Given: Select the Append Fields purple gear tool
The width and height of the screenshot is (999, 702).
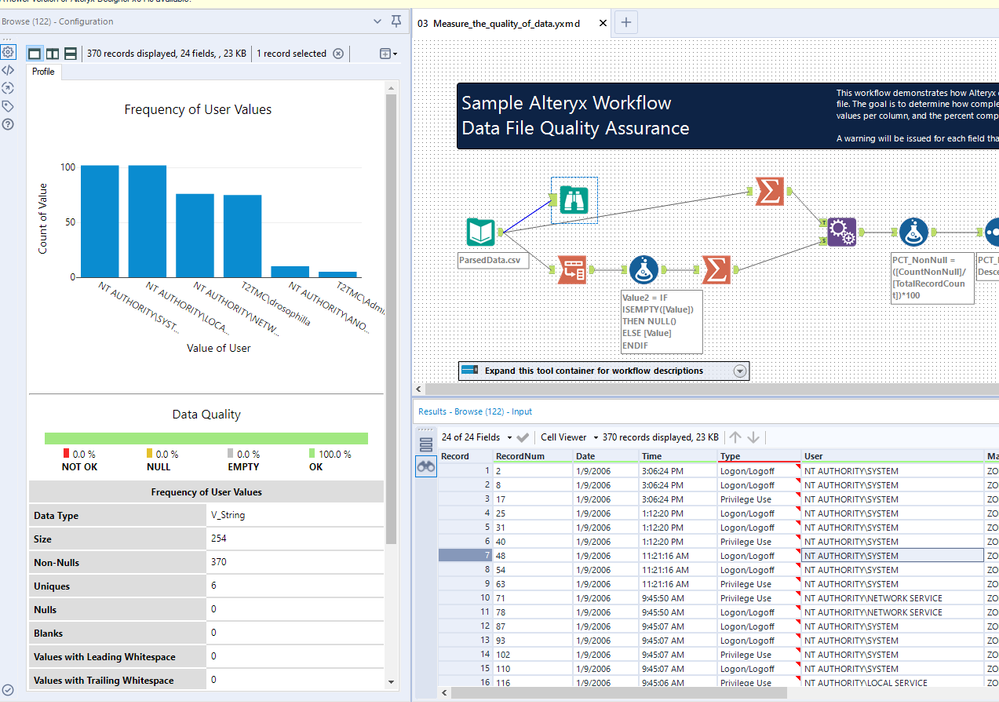Looking at the screenshot, I should click(841, 232).
